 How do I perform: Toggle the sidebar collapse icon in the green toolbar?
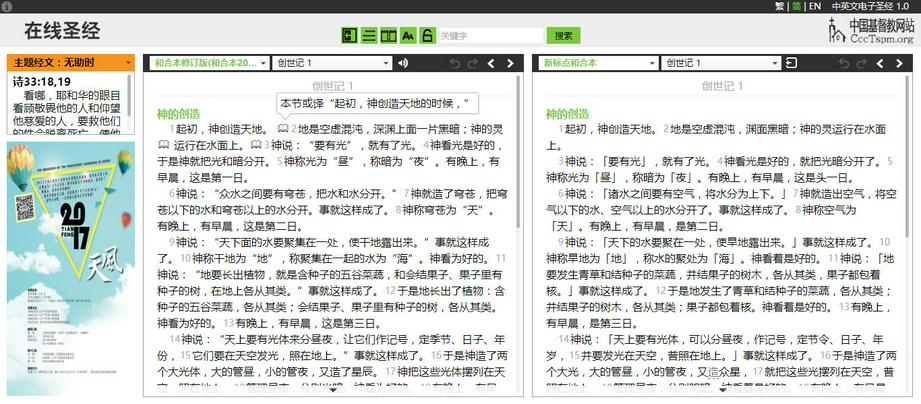[x=349, y=36]
